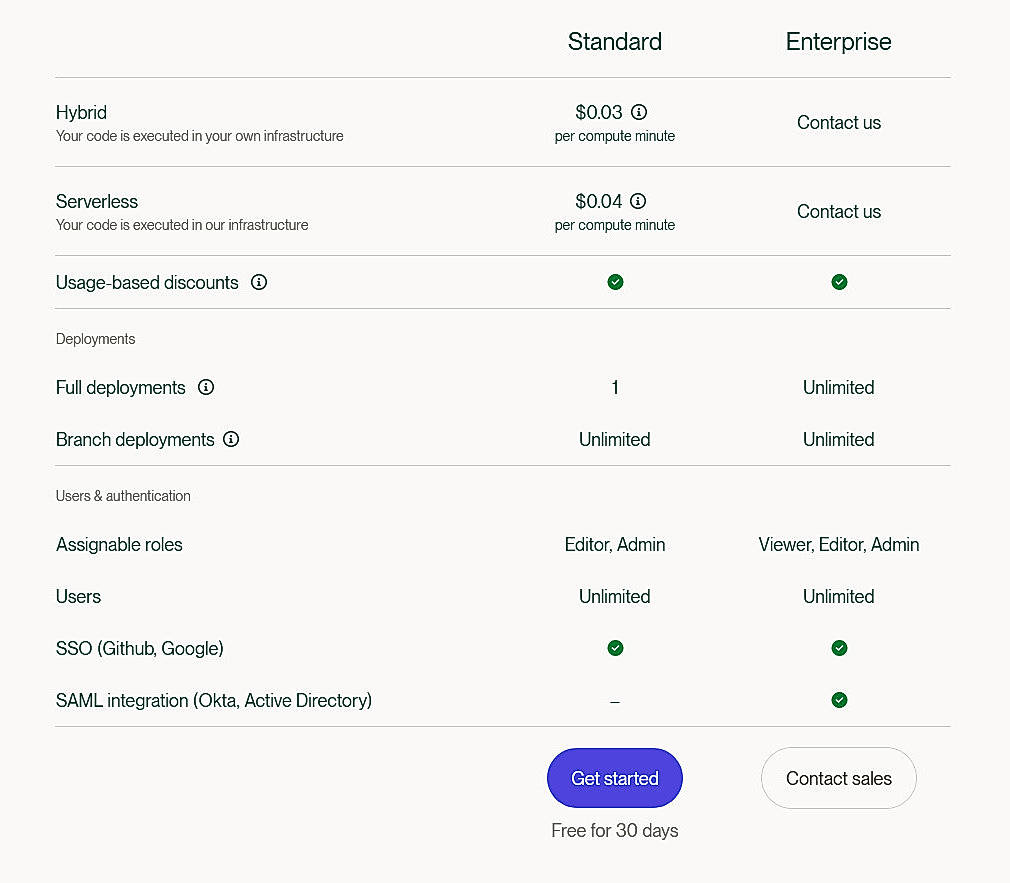
Task: Open the Usage-based discounts info tooltip
Action: [x=259, y=283]
